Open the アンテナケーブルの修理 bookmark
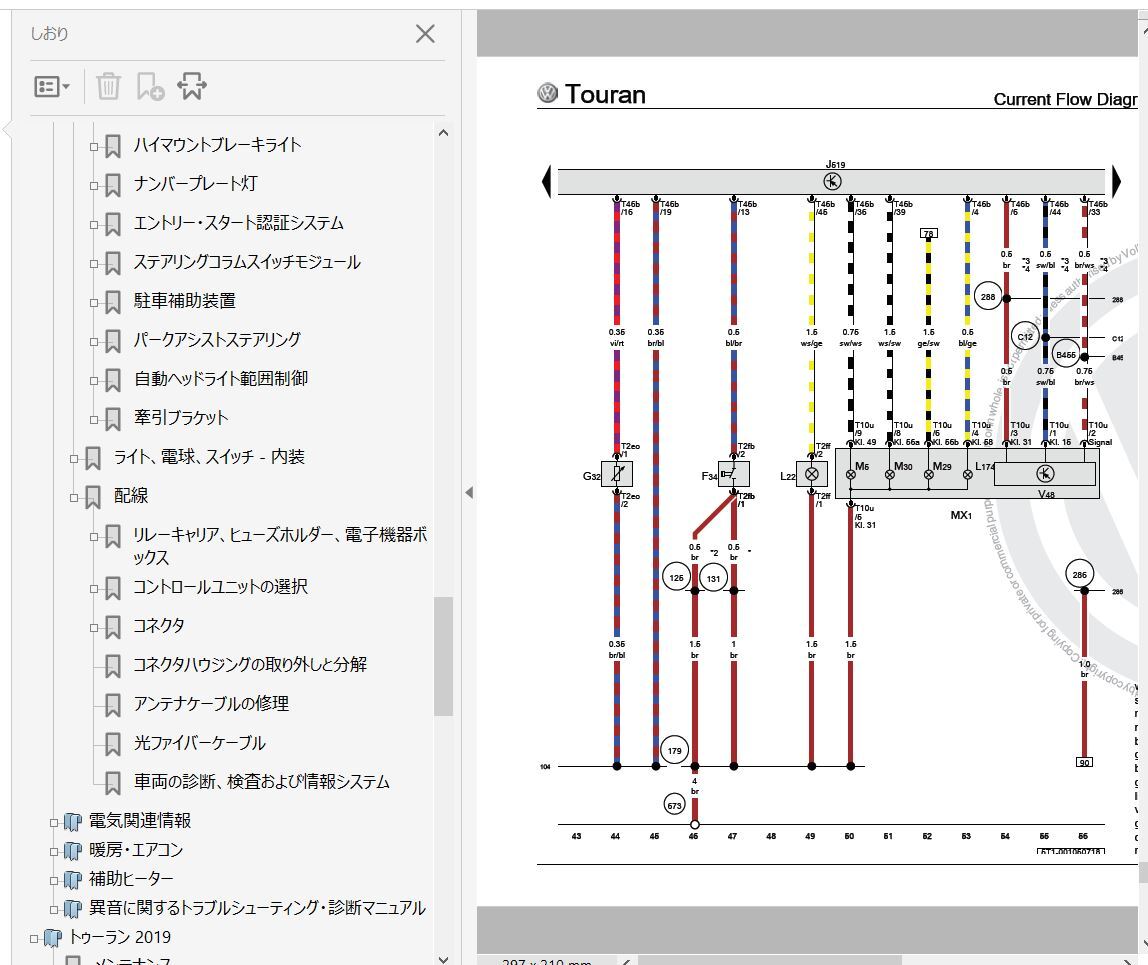 [211, 704]
